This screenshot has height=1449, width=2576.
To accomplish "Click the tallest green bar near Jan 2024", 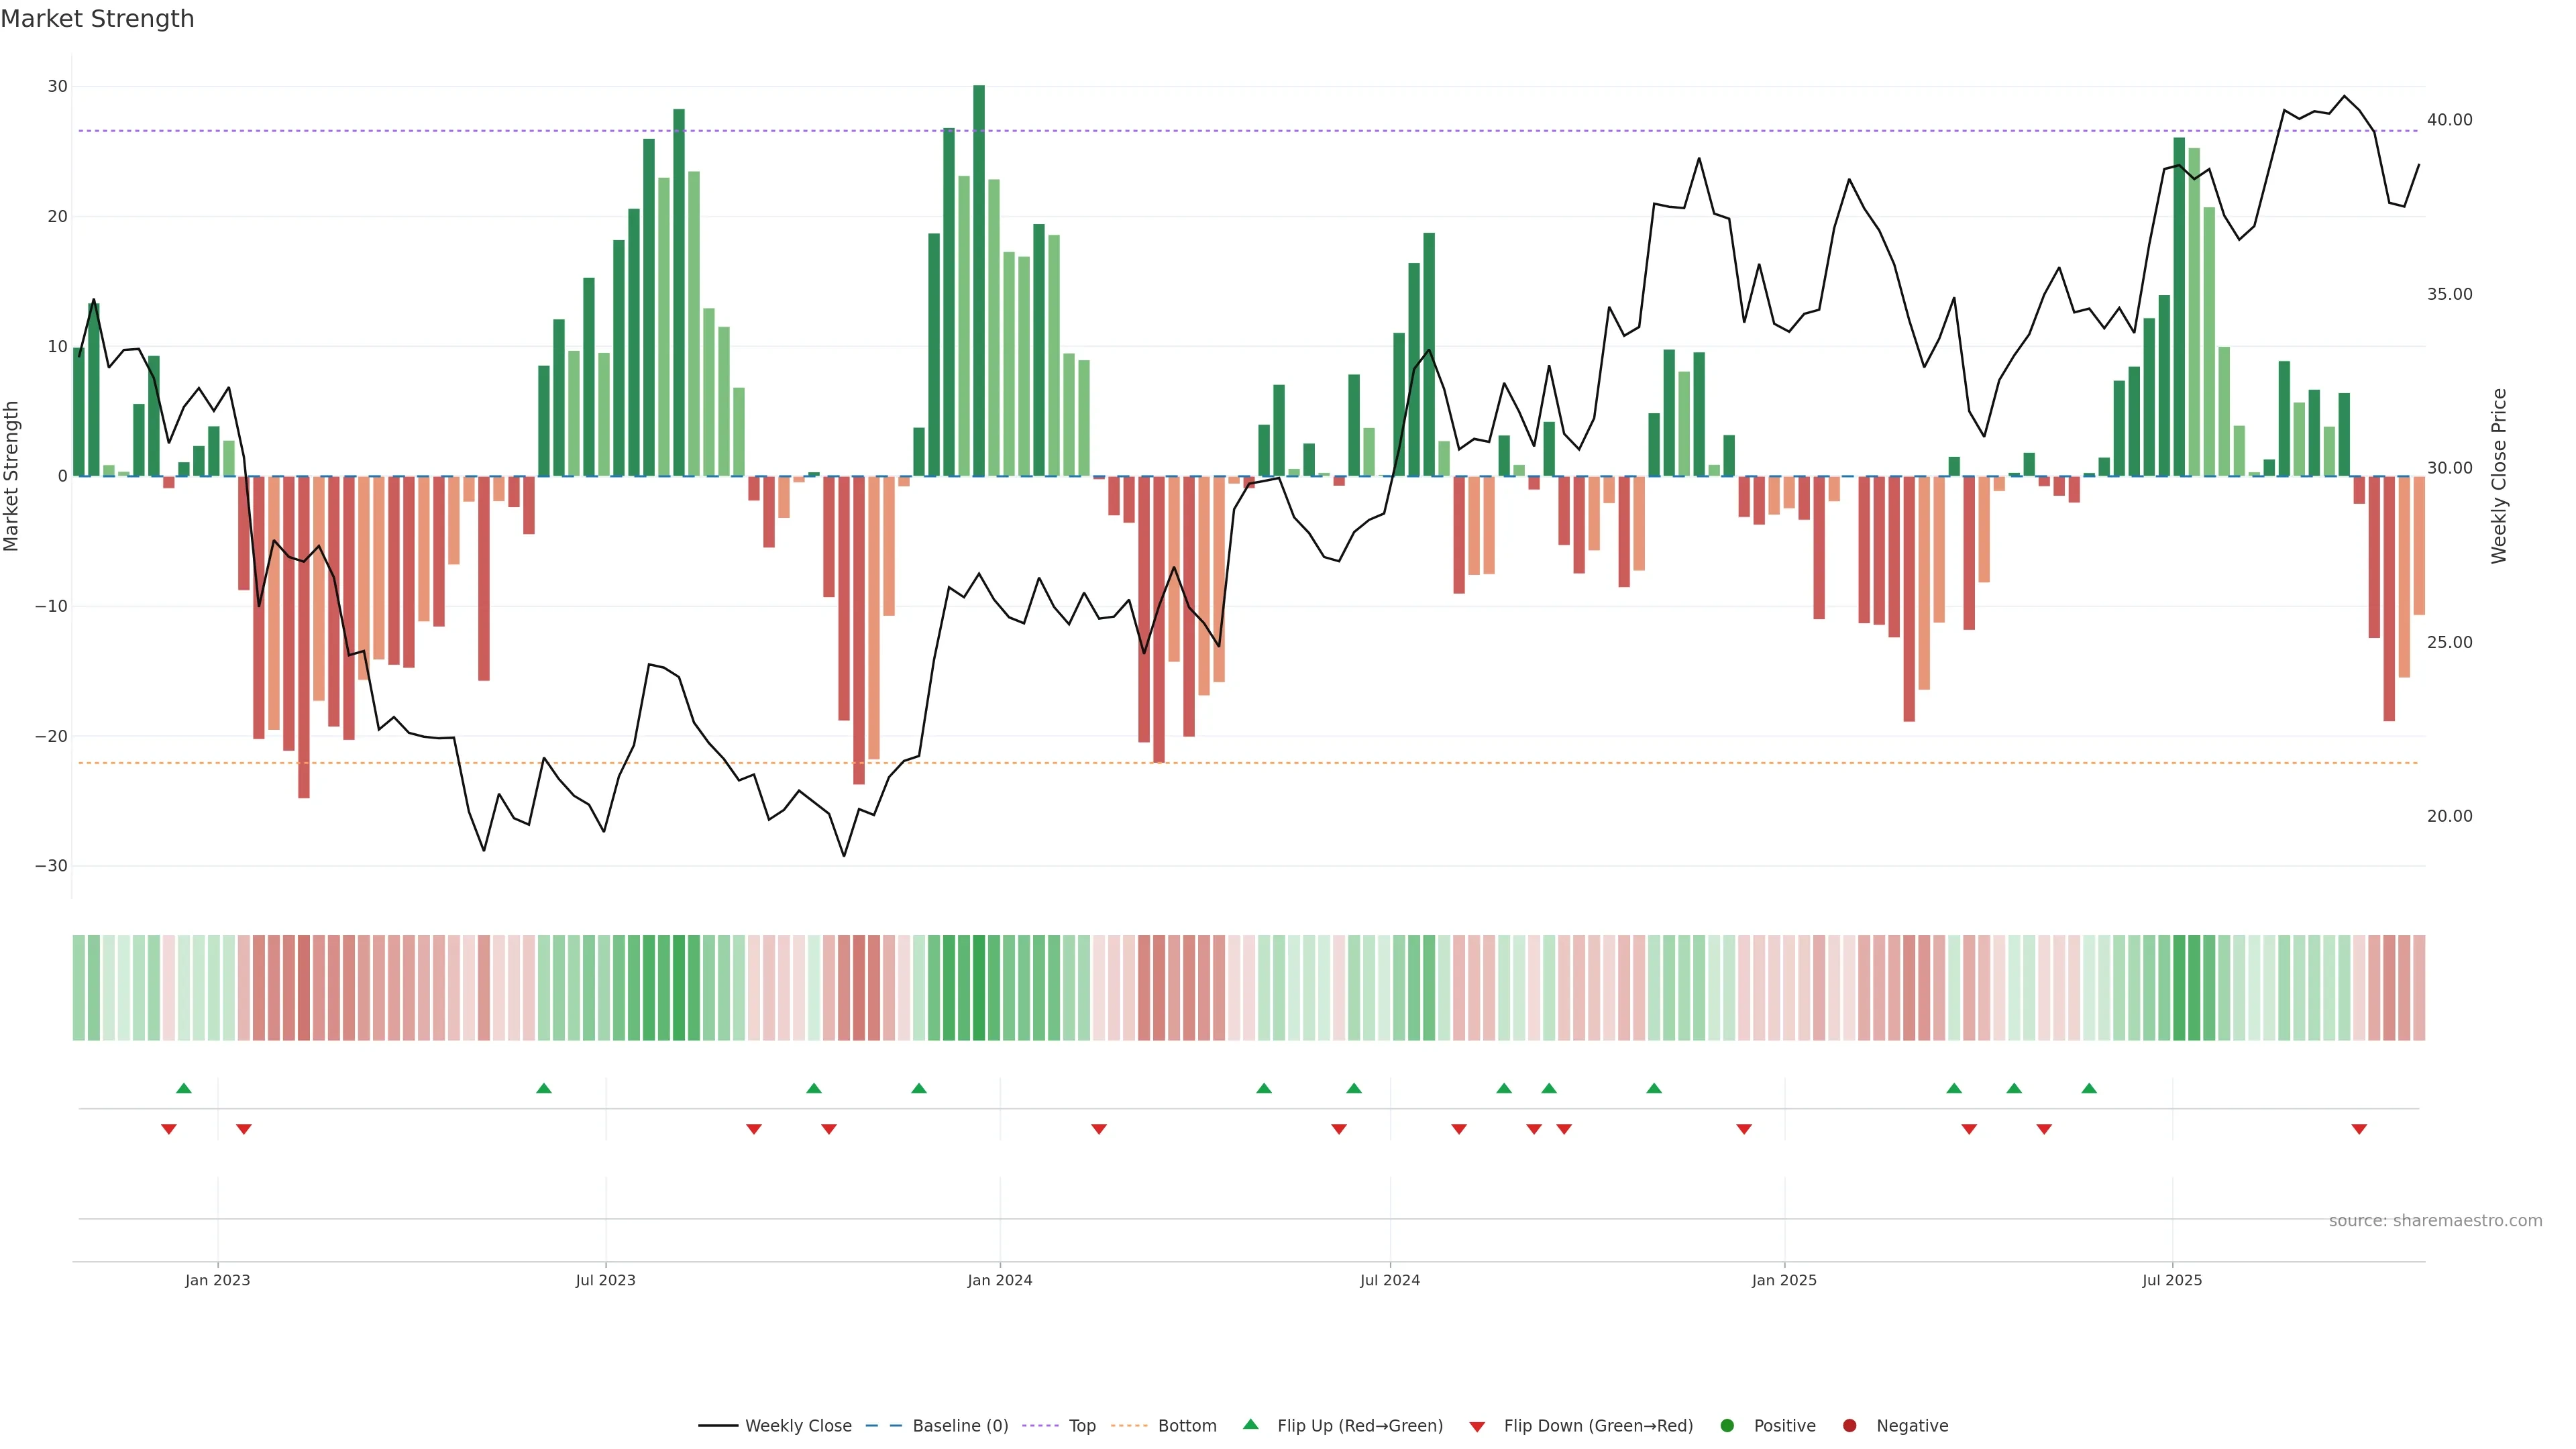I will 979,280.
